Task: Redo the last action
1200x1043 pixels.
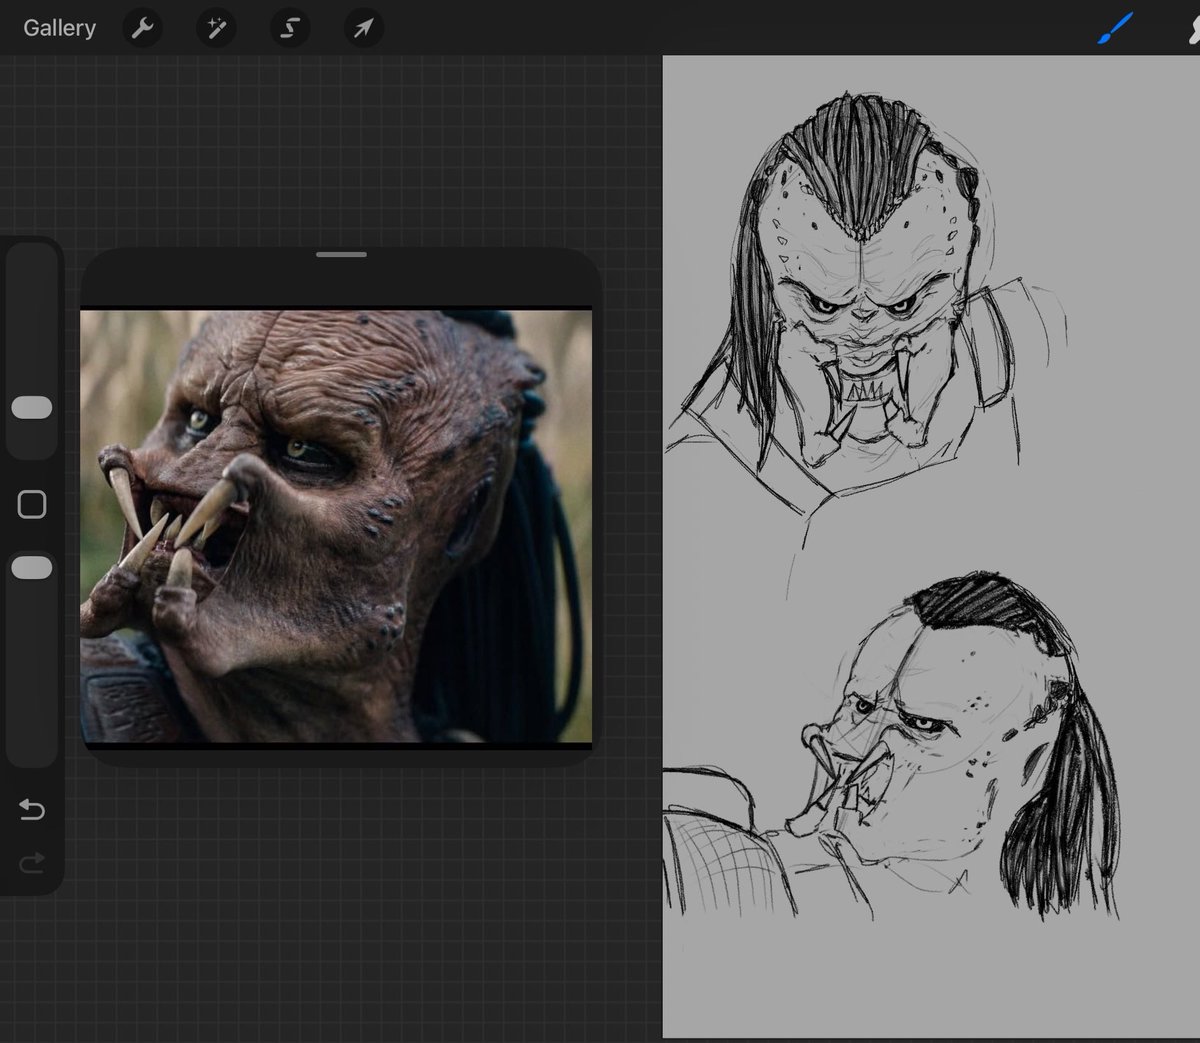Action: click(x=32, y=861)
